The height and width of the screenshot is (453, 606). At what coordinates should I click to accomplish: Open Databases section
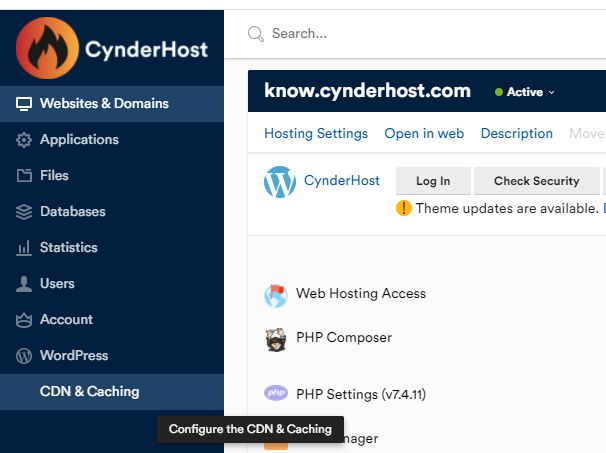coord(112,212)
